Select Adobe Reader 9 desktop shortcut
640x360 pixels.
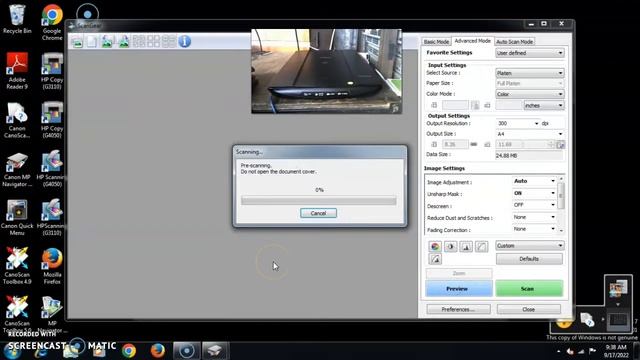(x=17, y=71)
